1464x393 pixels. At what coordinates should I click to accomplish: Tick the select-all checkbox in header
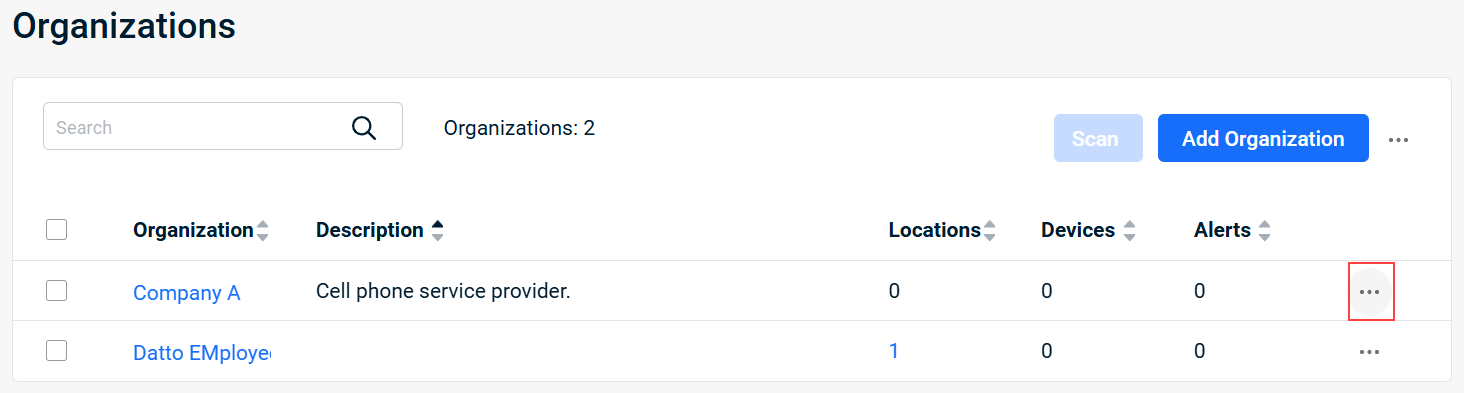coord(57,230)
